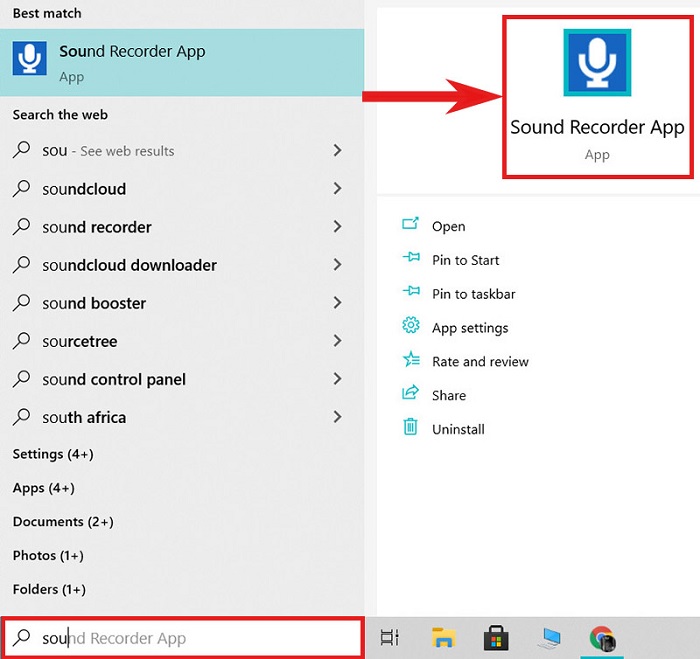Select Pin to taskbar option
This screenshot has width=700, height=659.
(473, 294)
